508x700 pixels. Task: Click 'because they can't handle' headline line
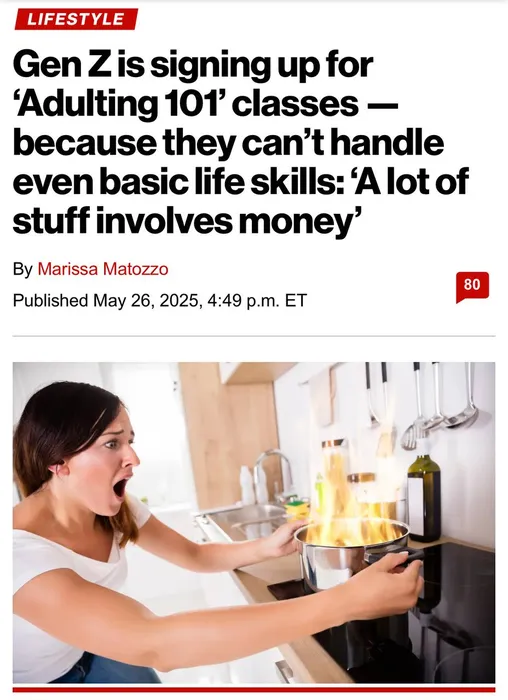(229, 142)
